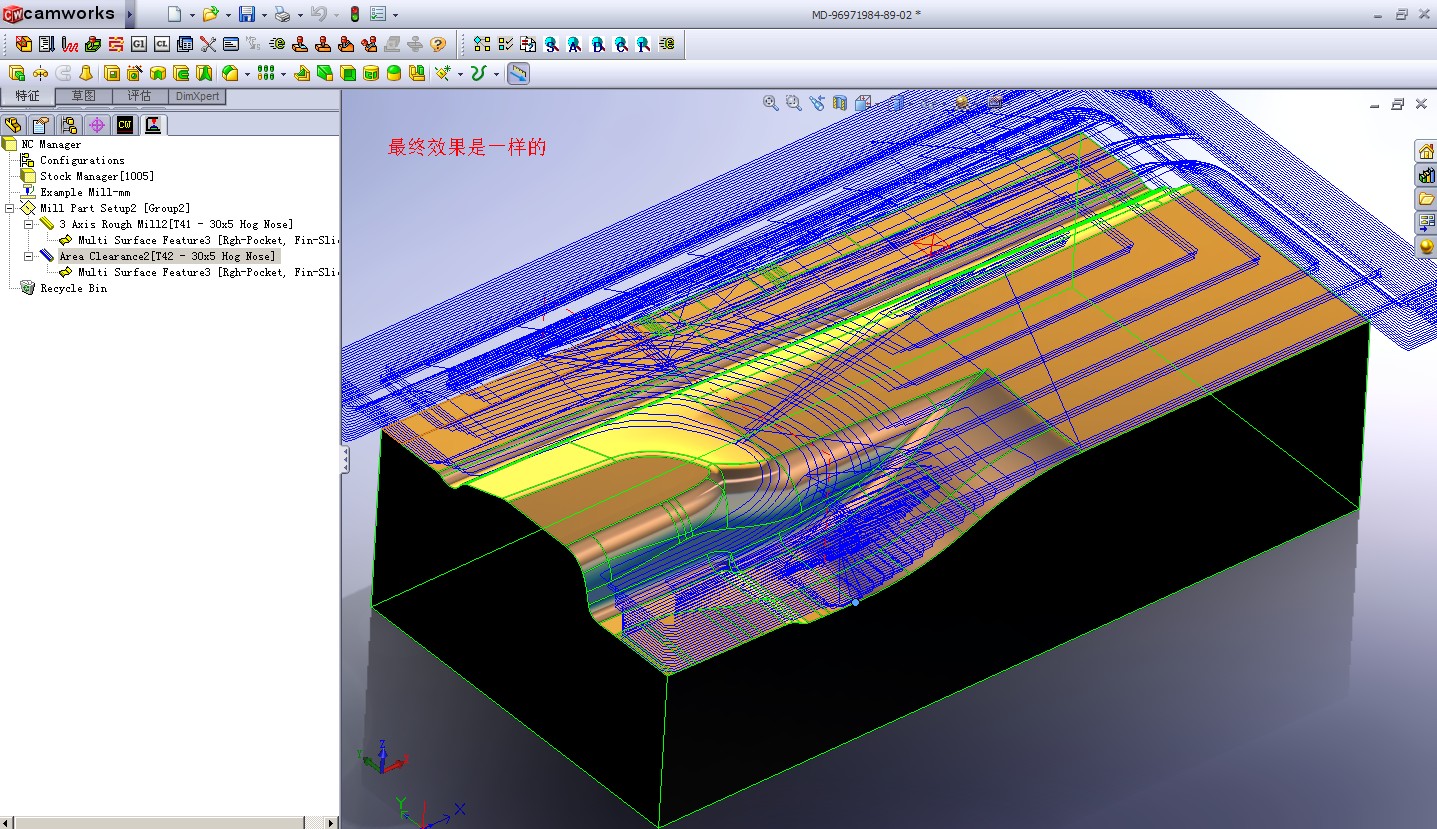This screenshot has height=829, width=1437.
Task: Open CAMWorks help via question mark icon
Action: (x=438, y=44)
